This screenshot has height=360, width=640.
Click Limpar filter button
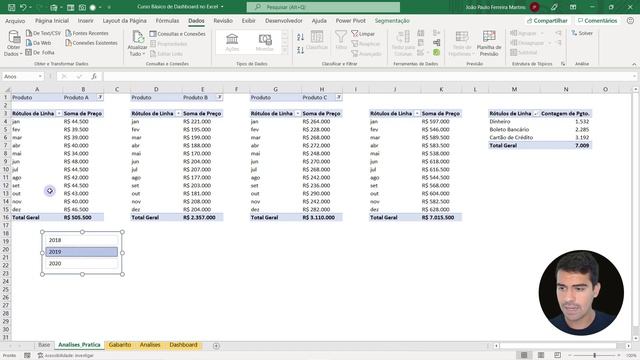click(363, 33)
